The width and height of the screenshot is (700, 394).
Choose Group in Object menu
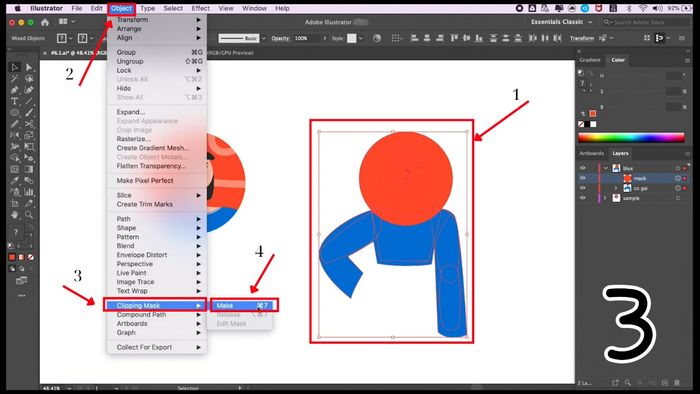[157, 52]
